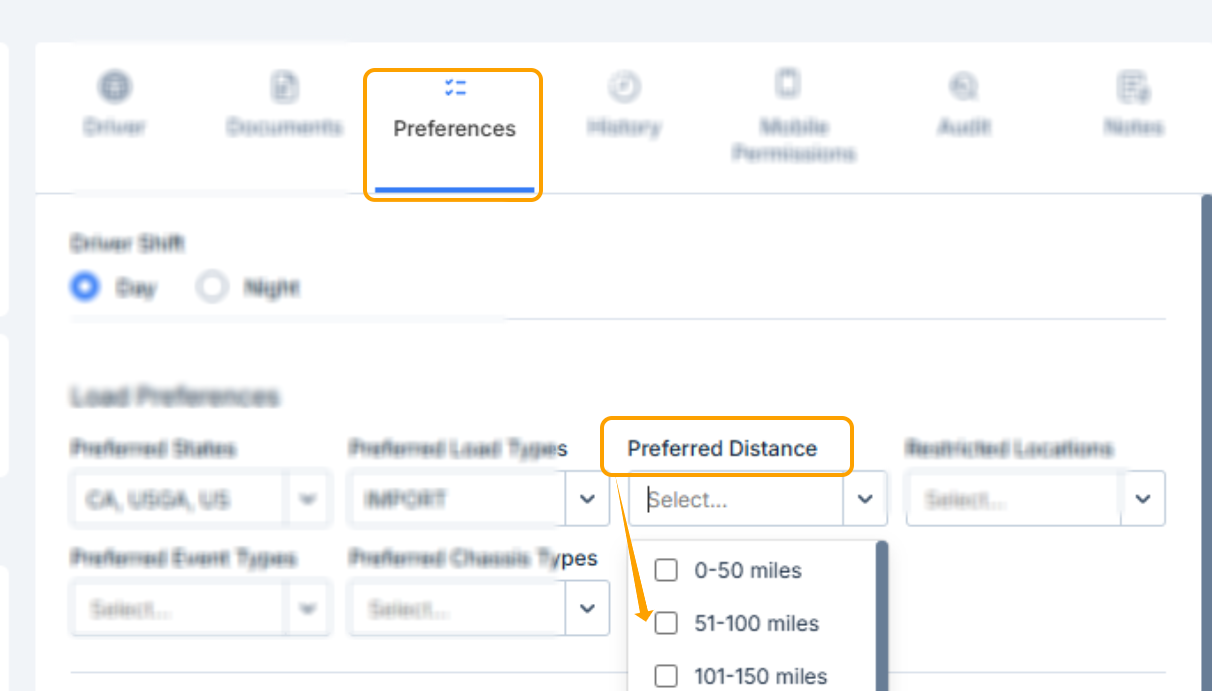Select the Night shift radio button

pos(212,288)
